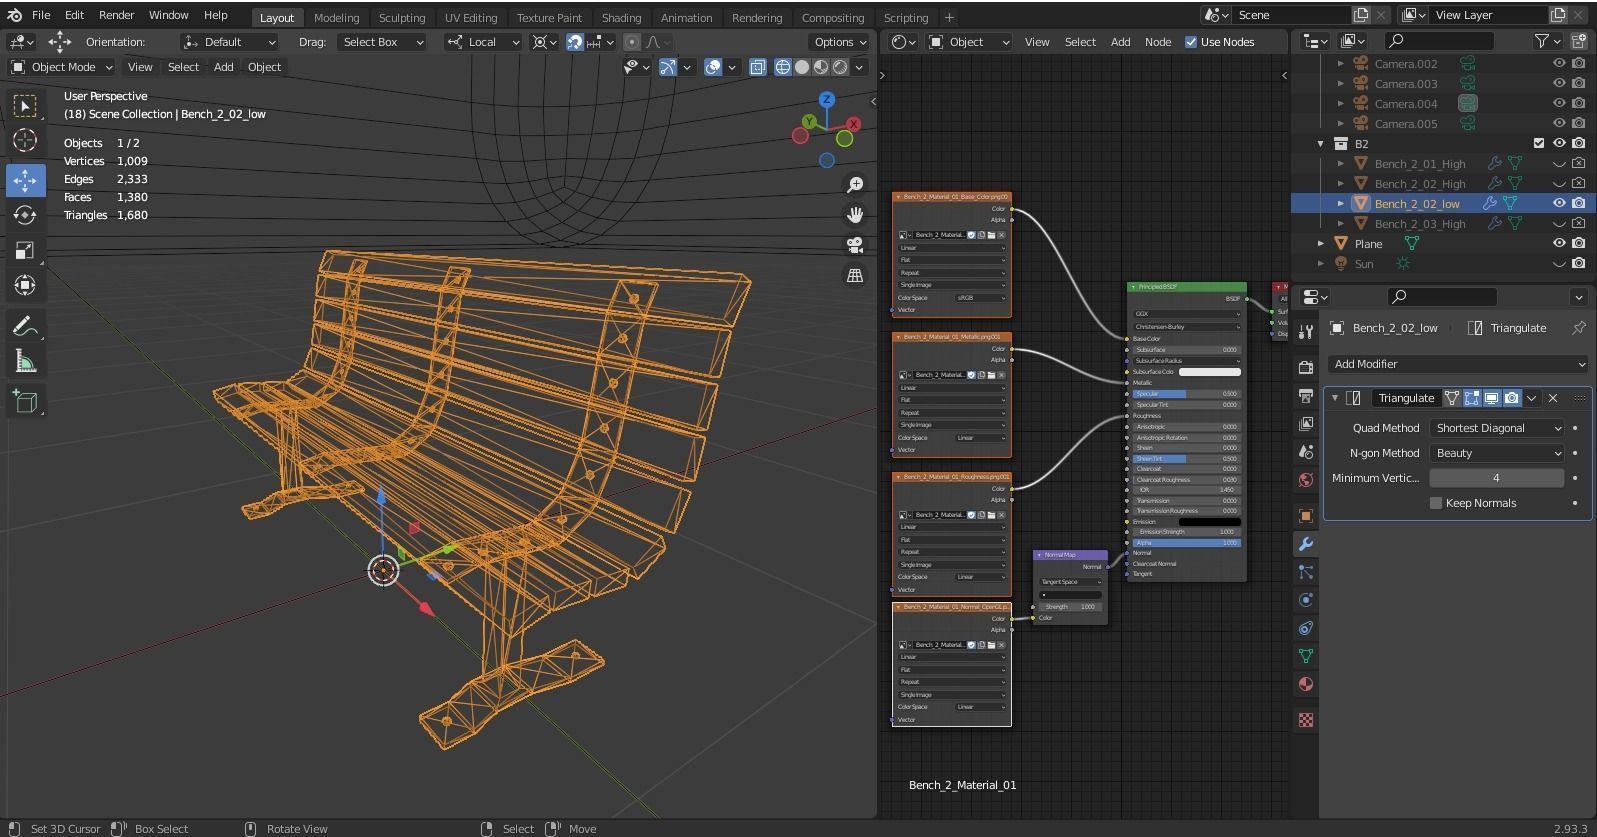Add a new workspace with plus button
1597x837 pixels.
pyautogui.click(x=949, y=17)
